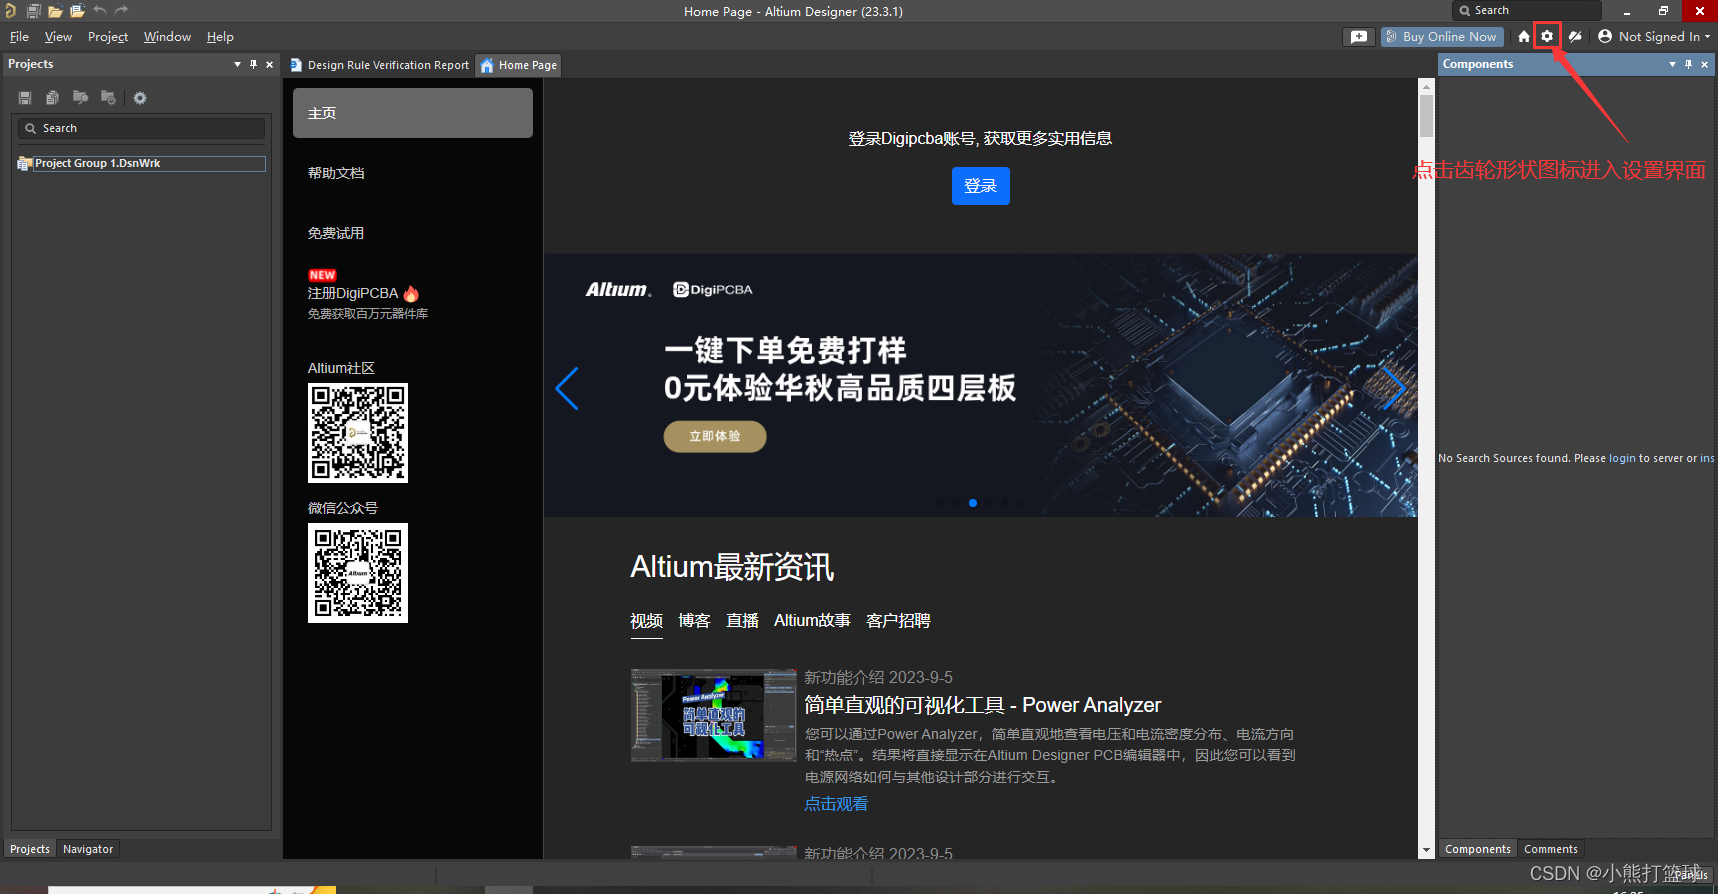This screenshot has height=894, width=1718.
Task: Click the 主页 sidebar button
Action: 413,113
